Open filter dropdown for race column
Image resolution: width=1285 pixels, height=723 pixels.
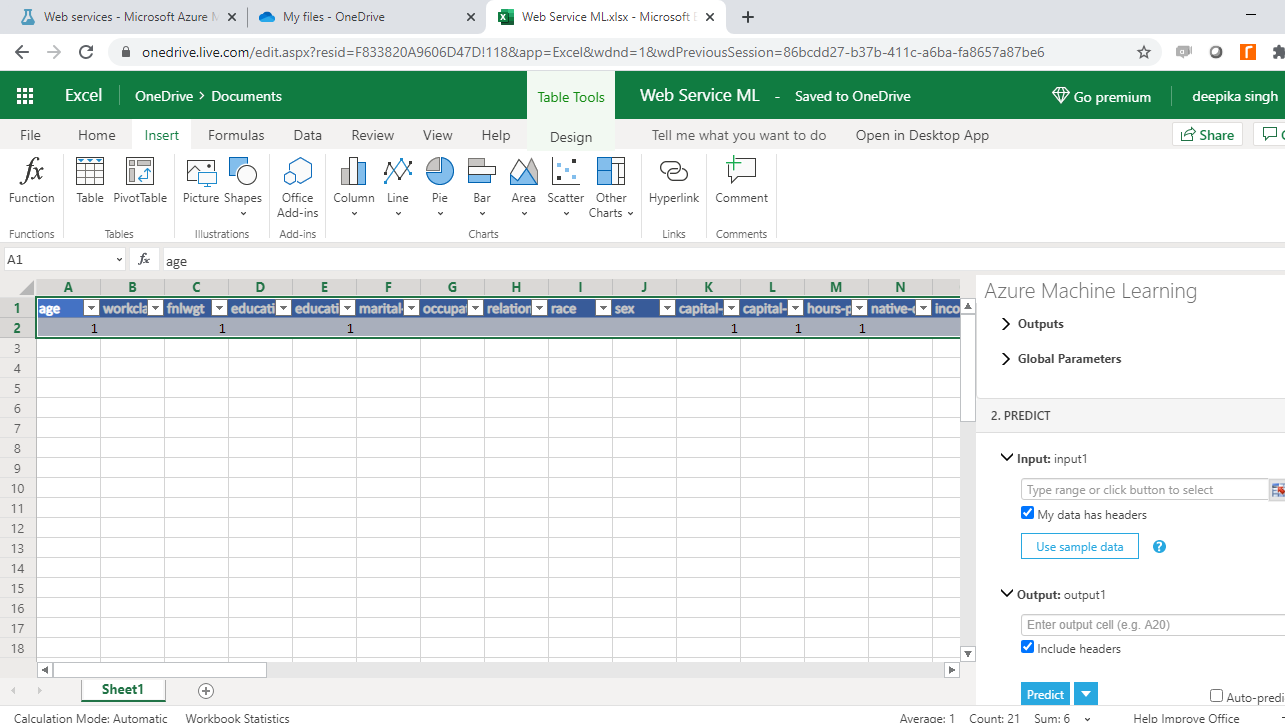pos(603,308)
